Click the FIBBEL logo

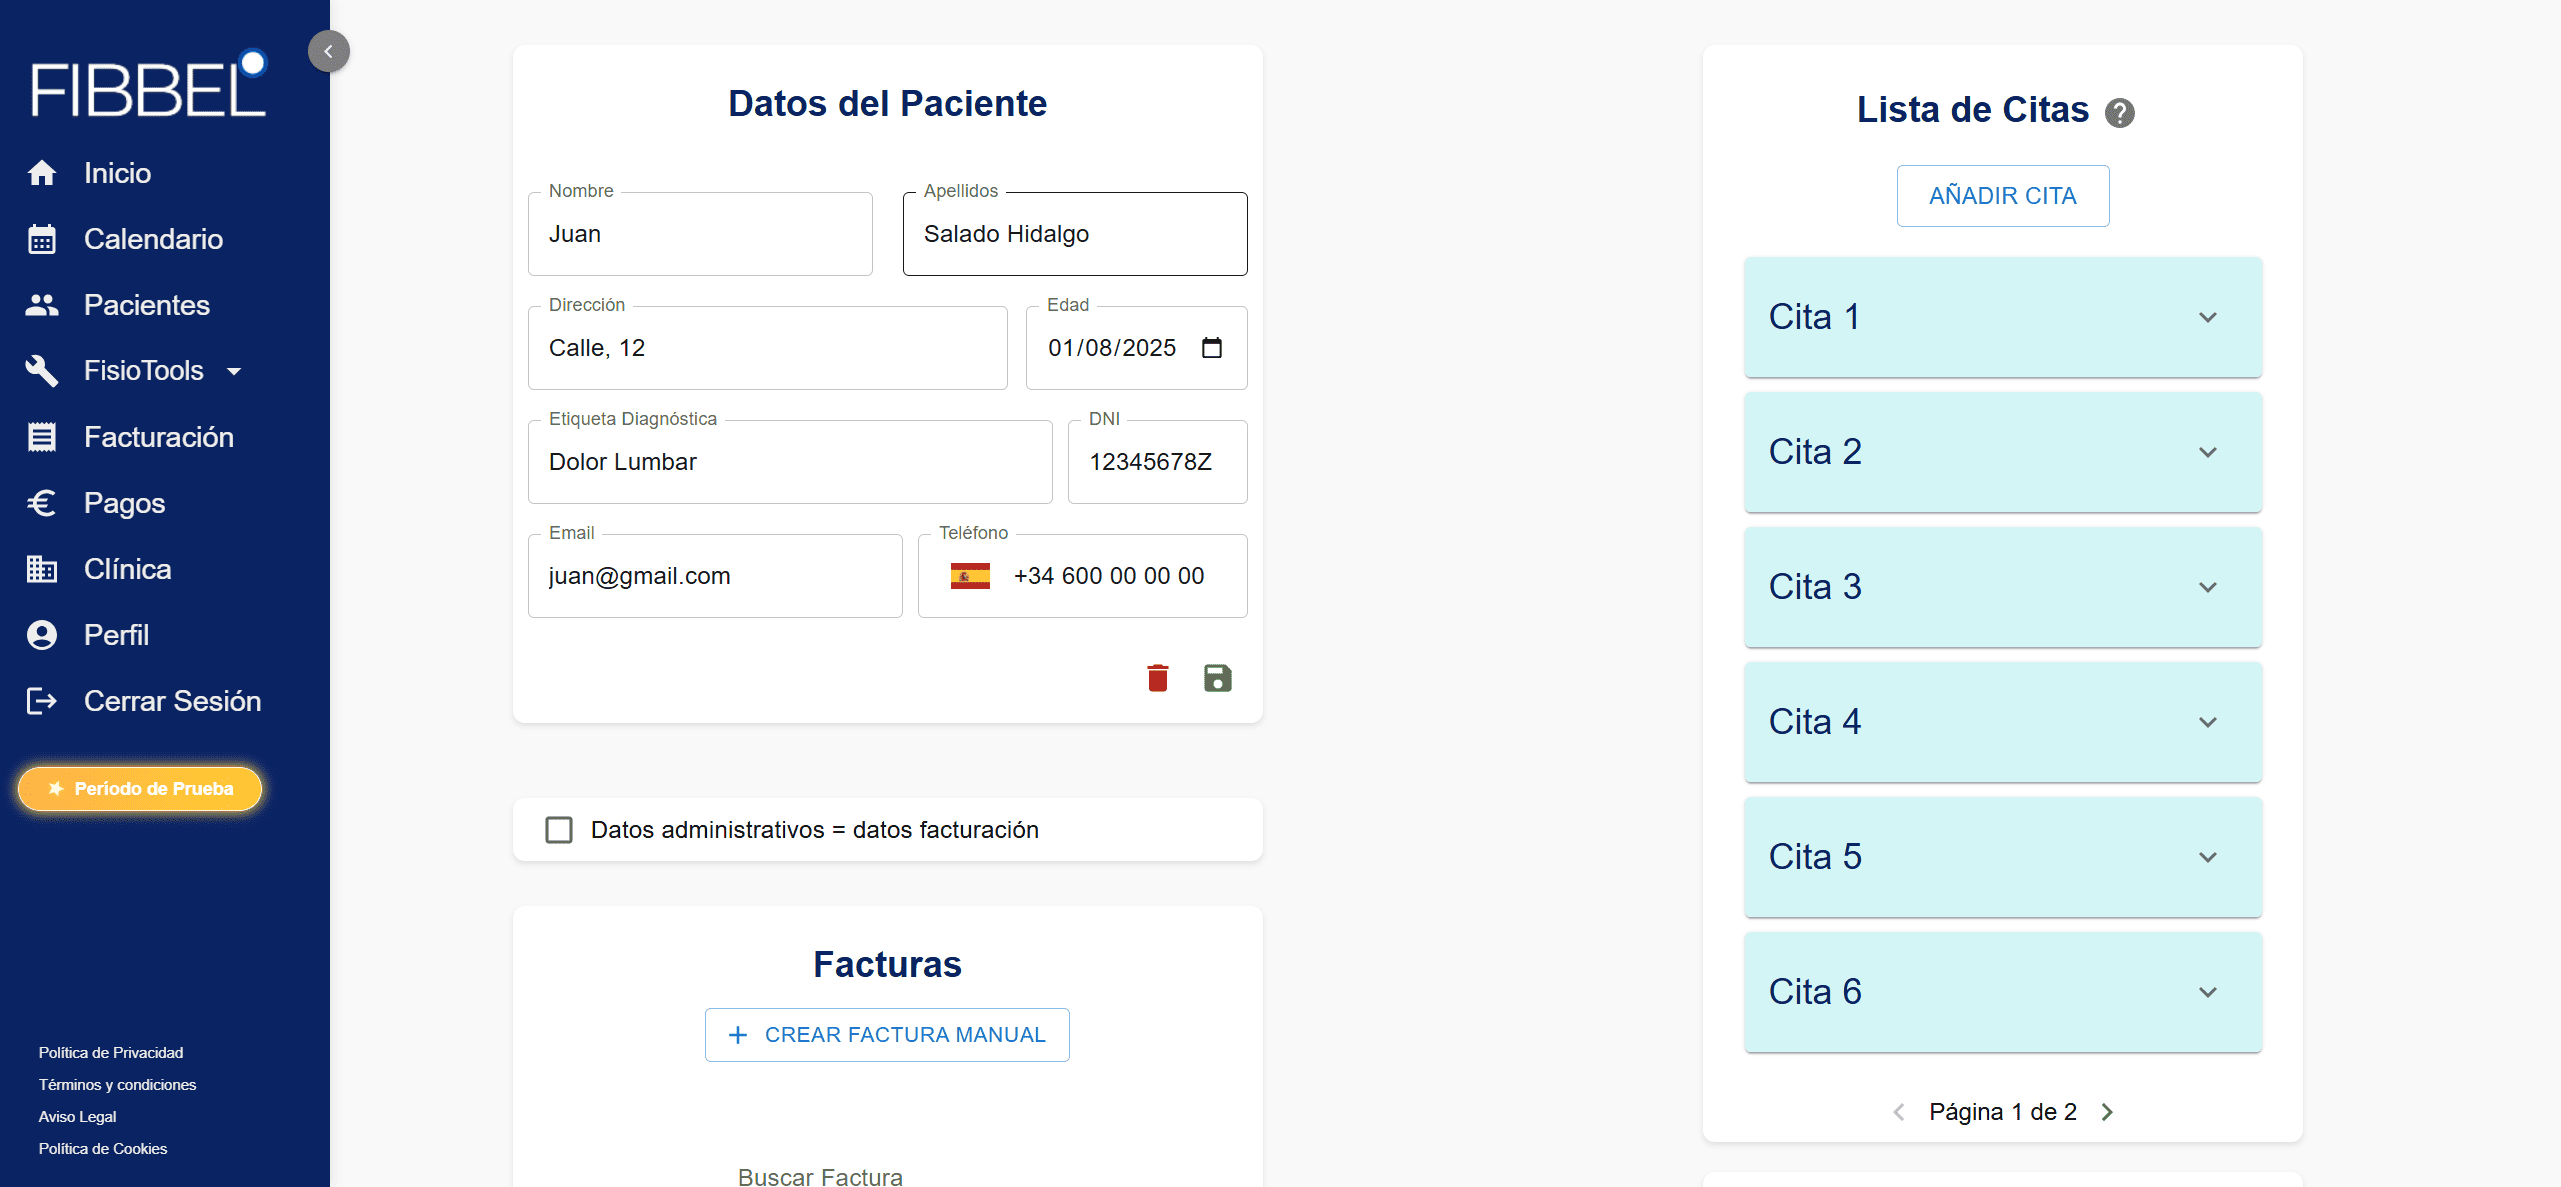point(148,86)
